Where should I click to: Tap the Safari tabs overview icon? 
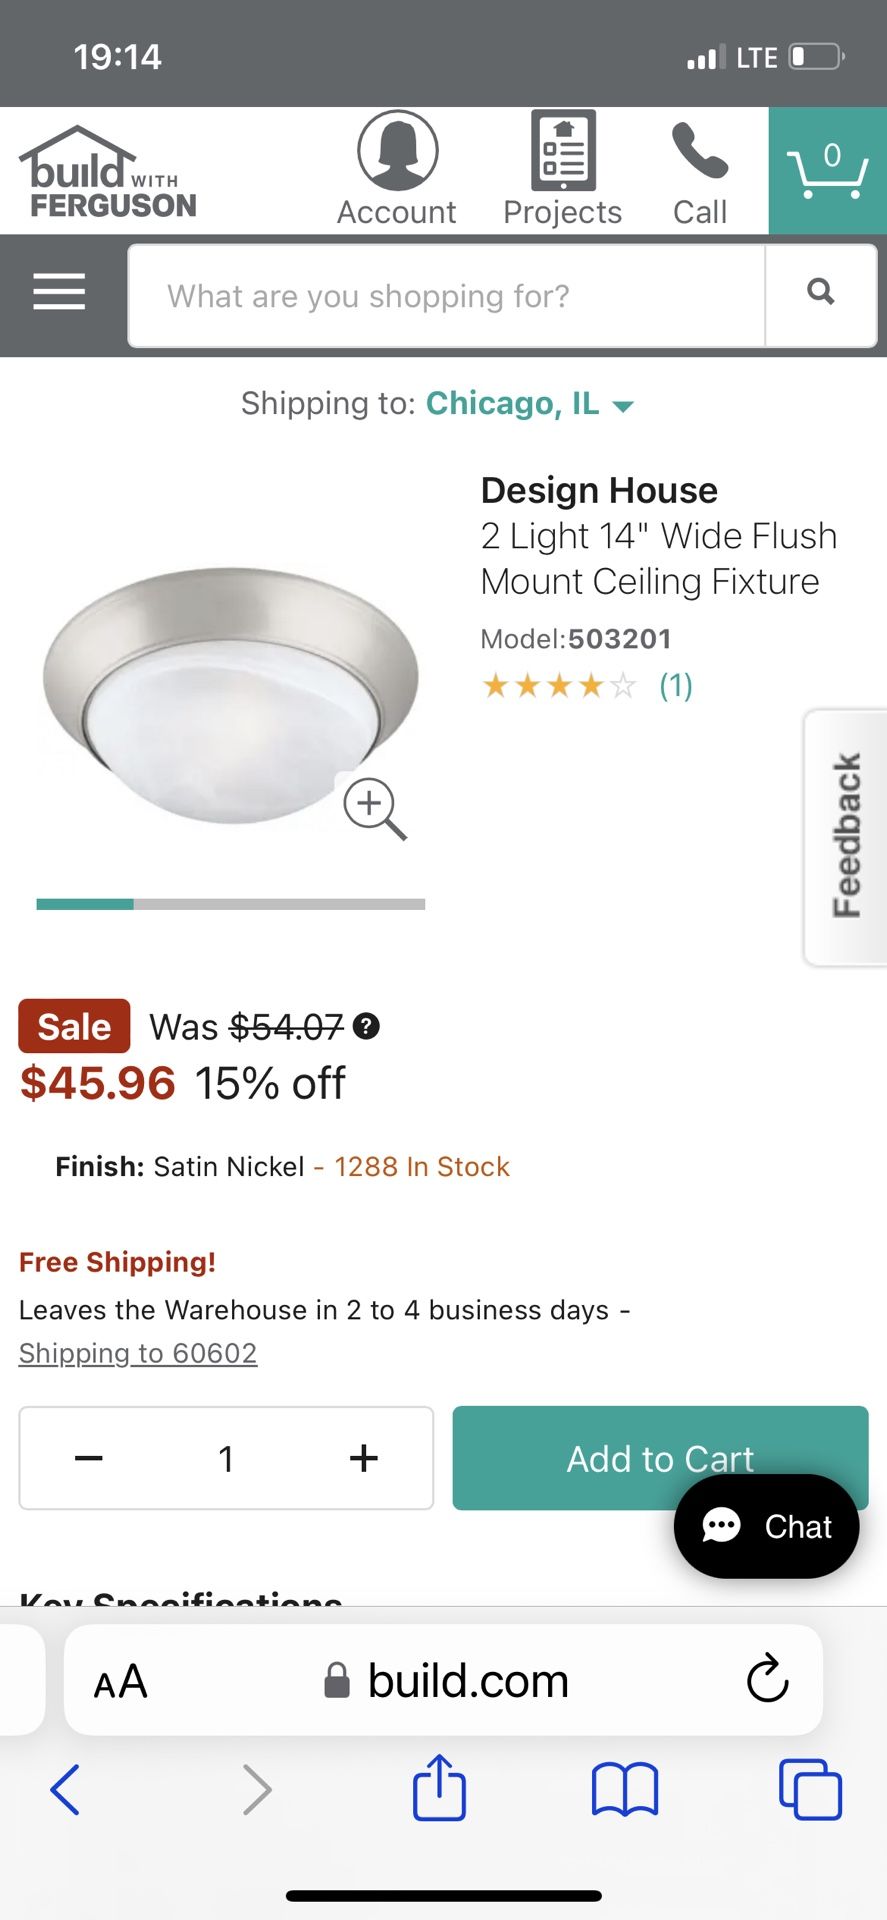[809, 1791]
